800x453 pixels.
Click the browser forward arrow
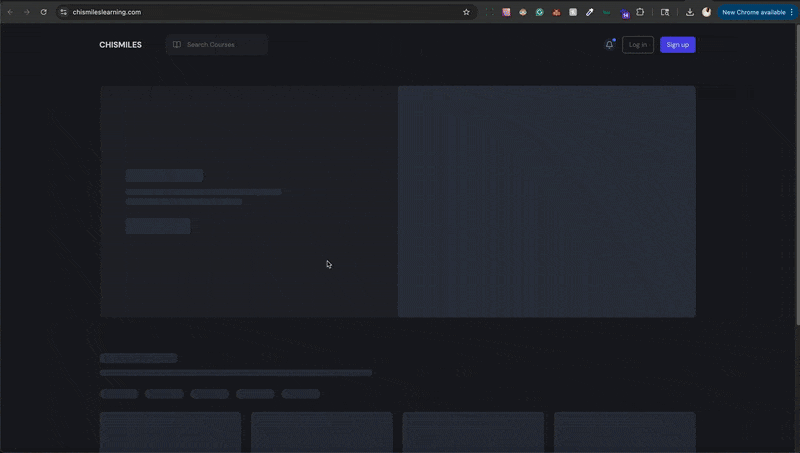(x=27, y=12)
